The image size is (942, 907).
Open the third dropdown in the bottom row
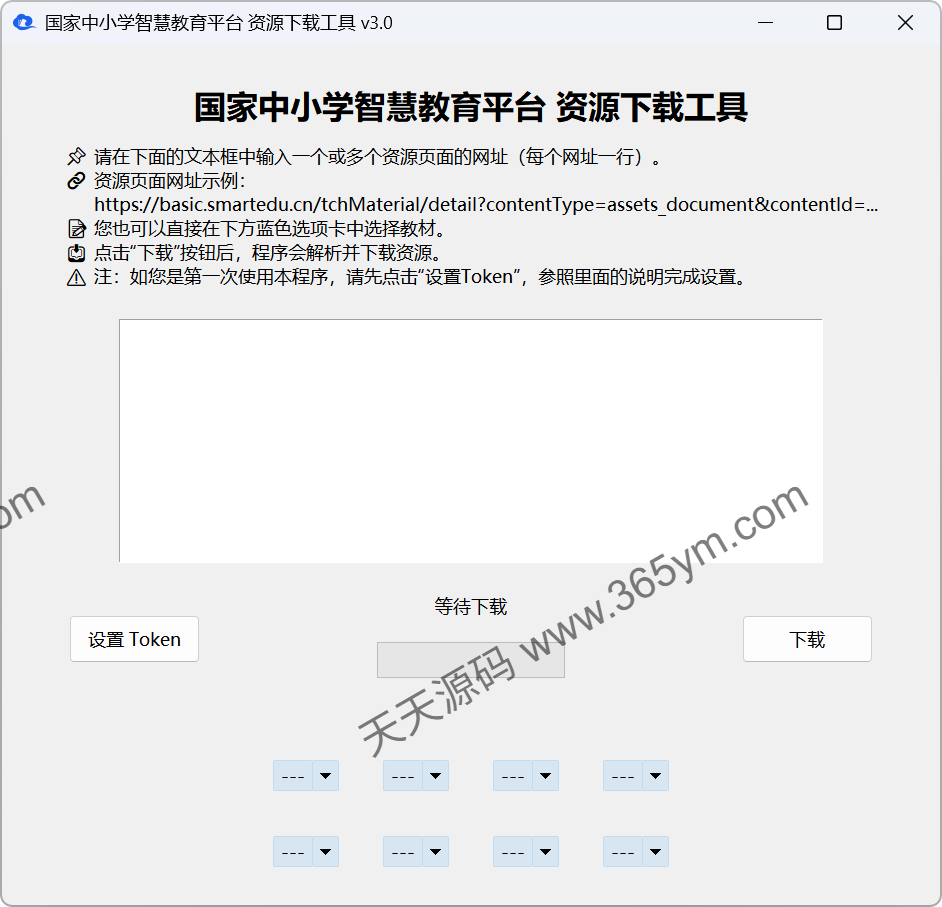(525, 851)
